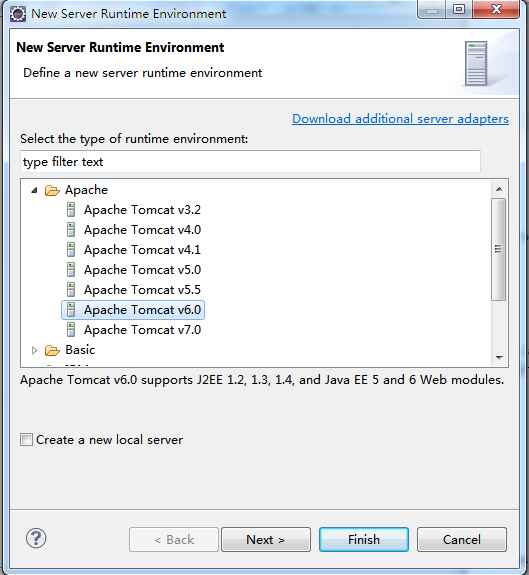Collapse the Apache tree node
529x575 pixels.
[34, 190]
